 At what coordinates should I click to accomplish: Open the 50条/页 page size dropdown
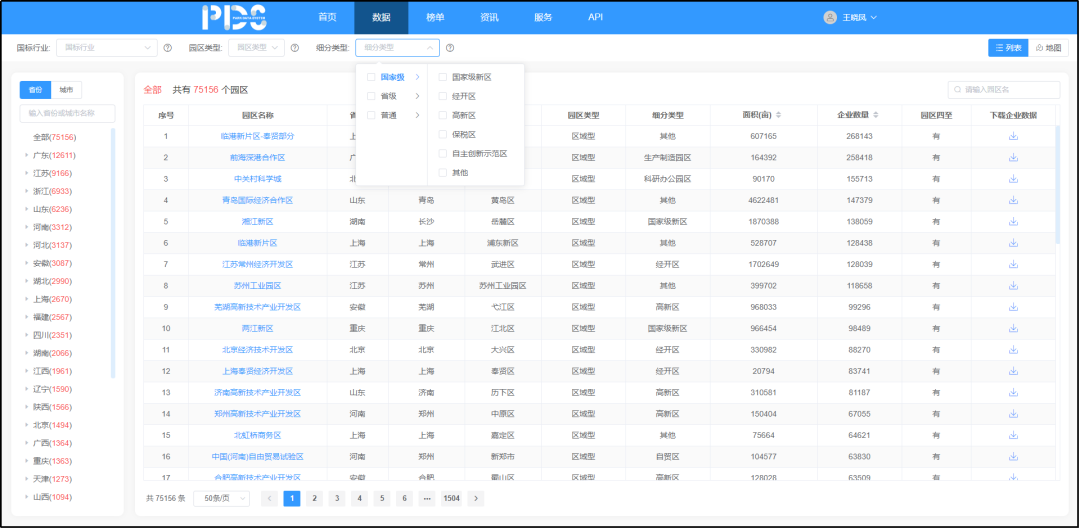pos(221,498)
